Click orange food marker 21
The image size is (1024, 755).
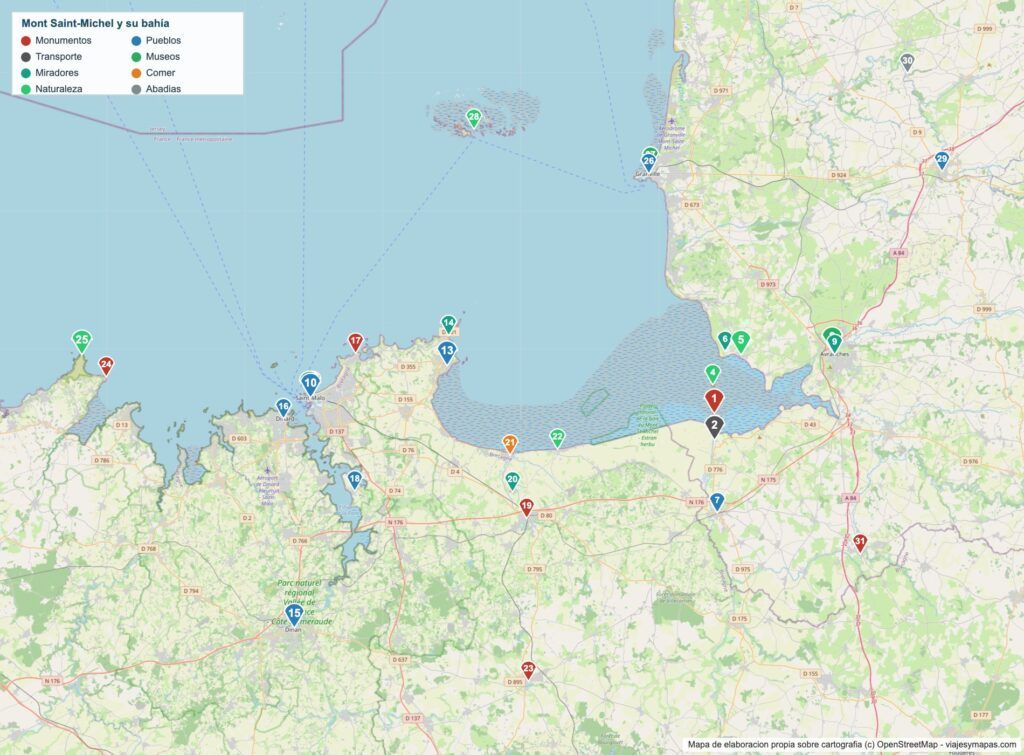tap(510, 443)
